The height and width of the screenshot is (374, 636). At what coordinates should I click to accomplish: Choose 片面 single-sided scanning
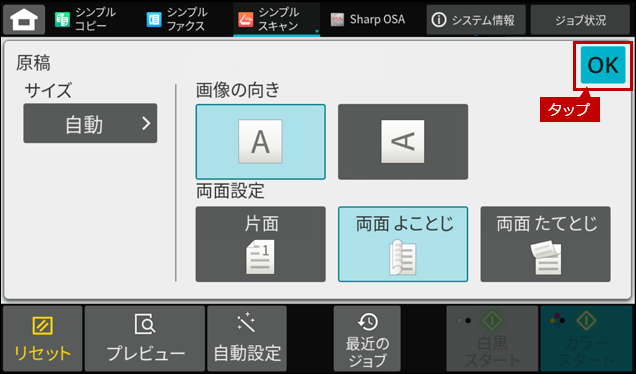click(x=260, y=244)
